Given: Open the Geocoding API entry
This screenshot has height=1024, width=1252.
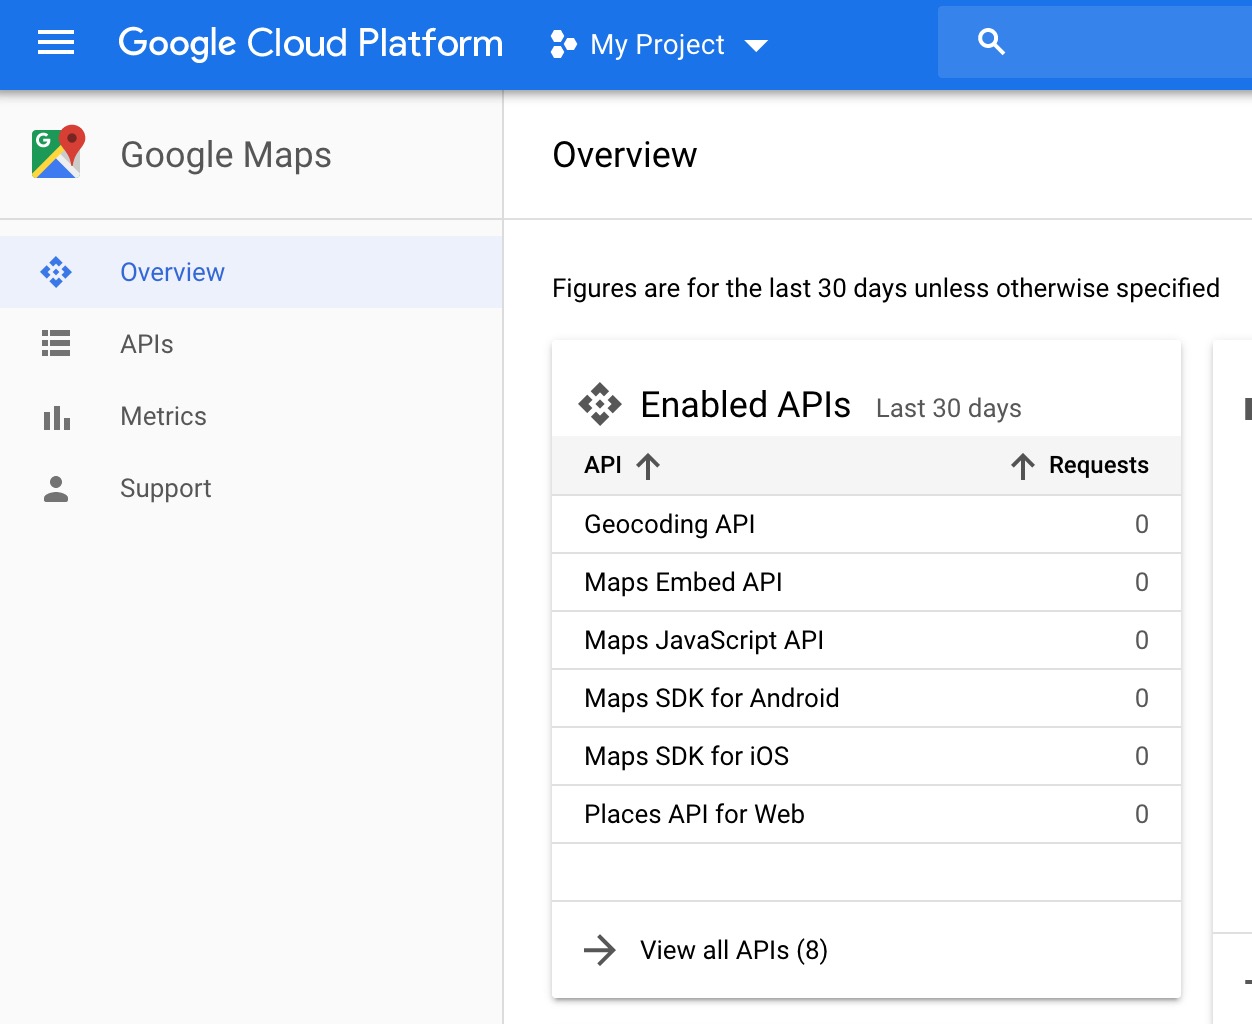Looking at the screenshot, I should click(669, 524).
